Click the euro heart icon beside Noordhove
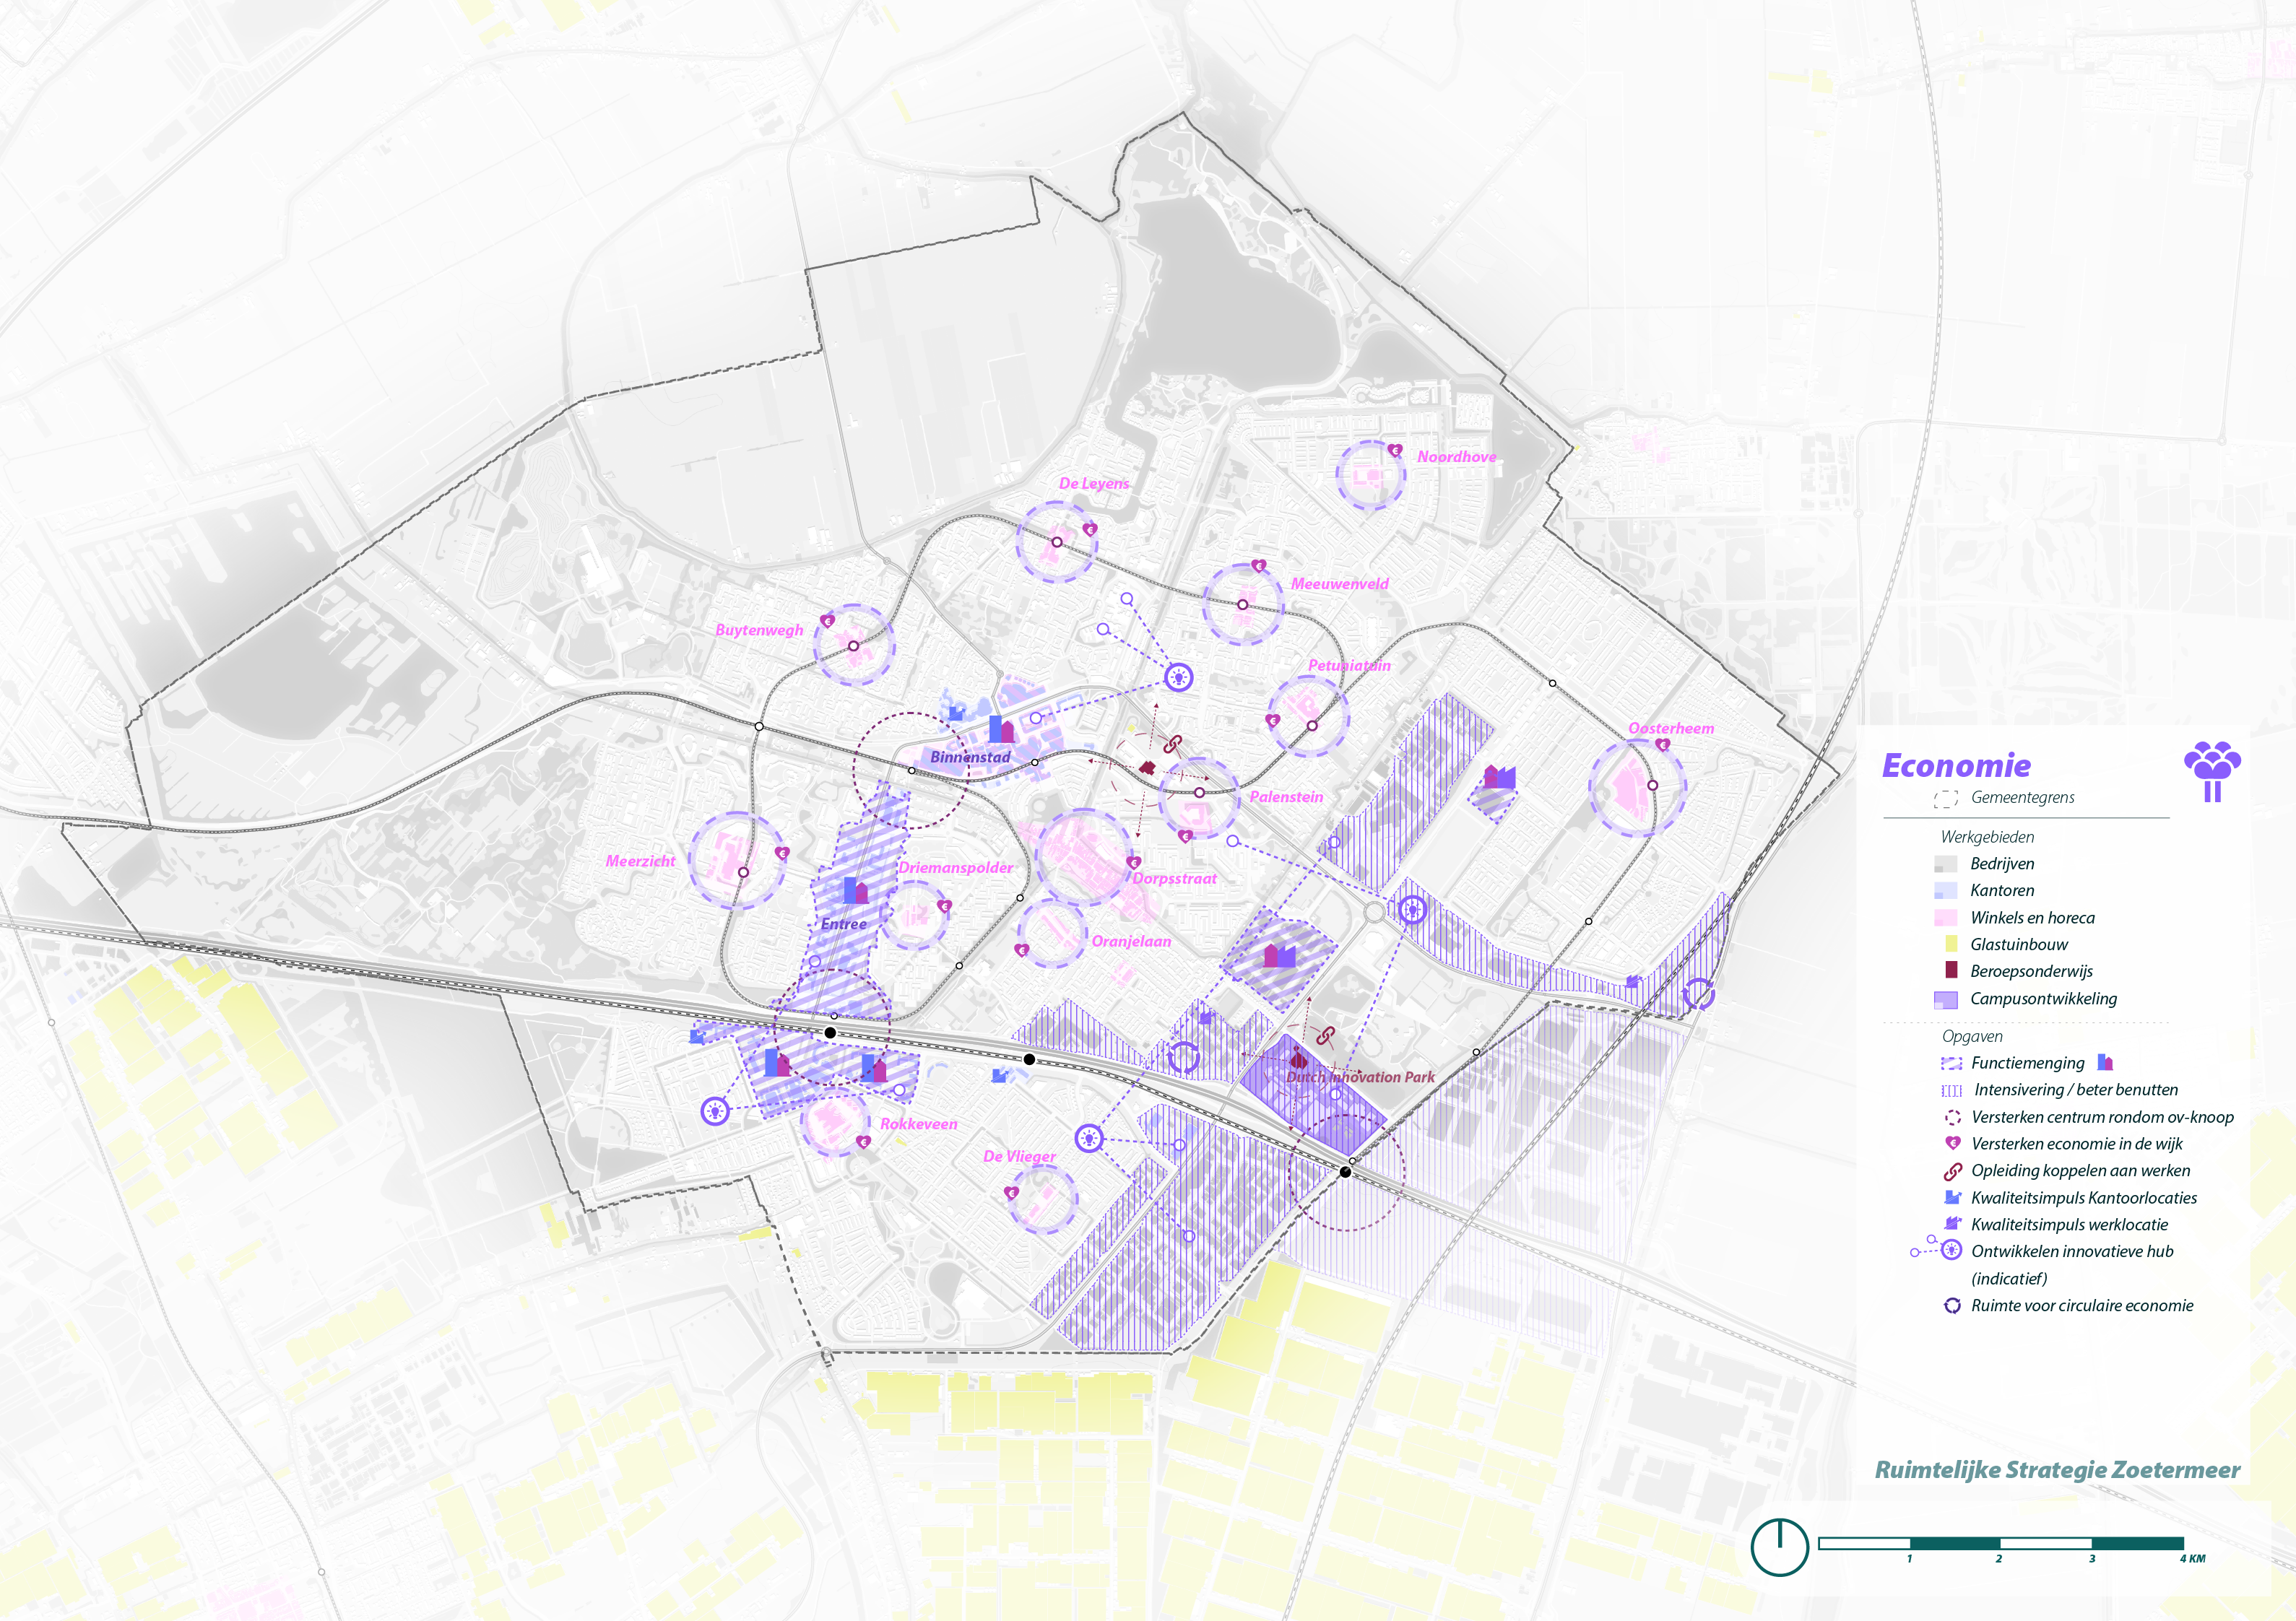2296x1621 pixels. [x=1394, y=451]
